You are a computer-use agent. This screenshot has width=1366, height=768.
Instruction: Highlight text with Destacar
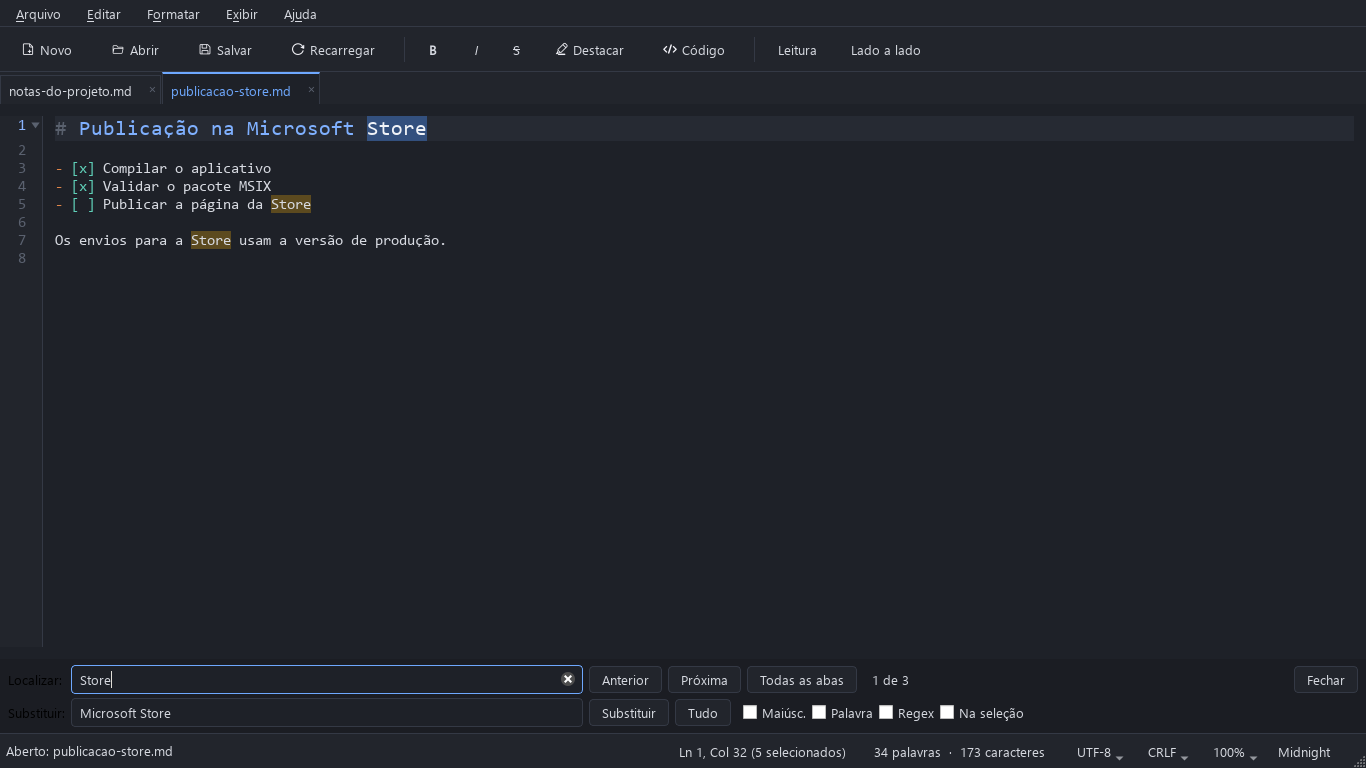tap(590, 50)
